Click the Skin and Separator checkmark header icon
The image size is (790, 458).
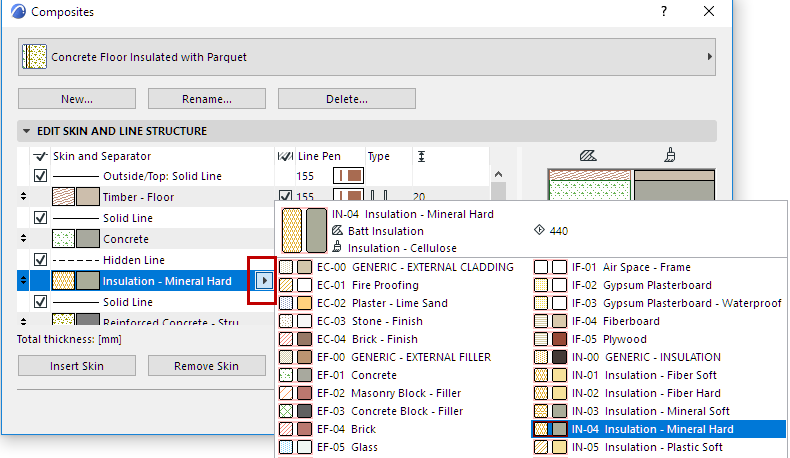40,156
